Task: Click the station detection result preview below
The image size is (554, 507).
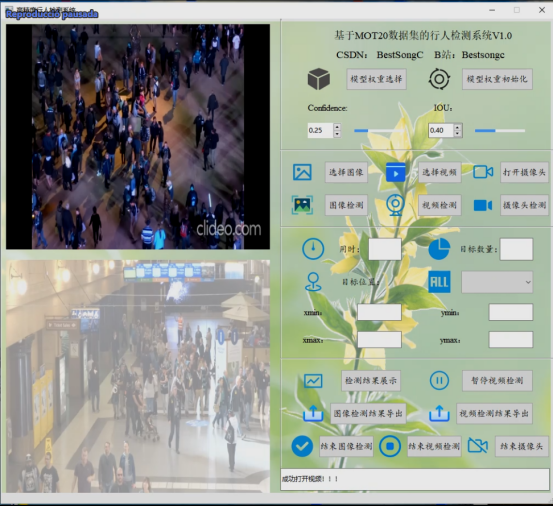Action: tap(138, 376)
